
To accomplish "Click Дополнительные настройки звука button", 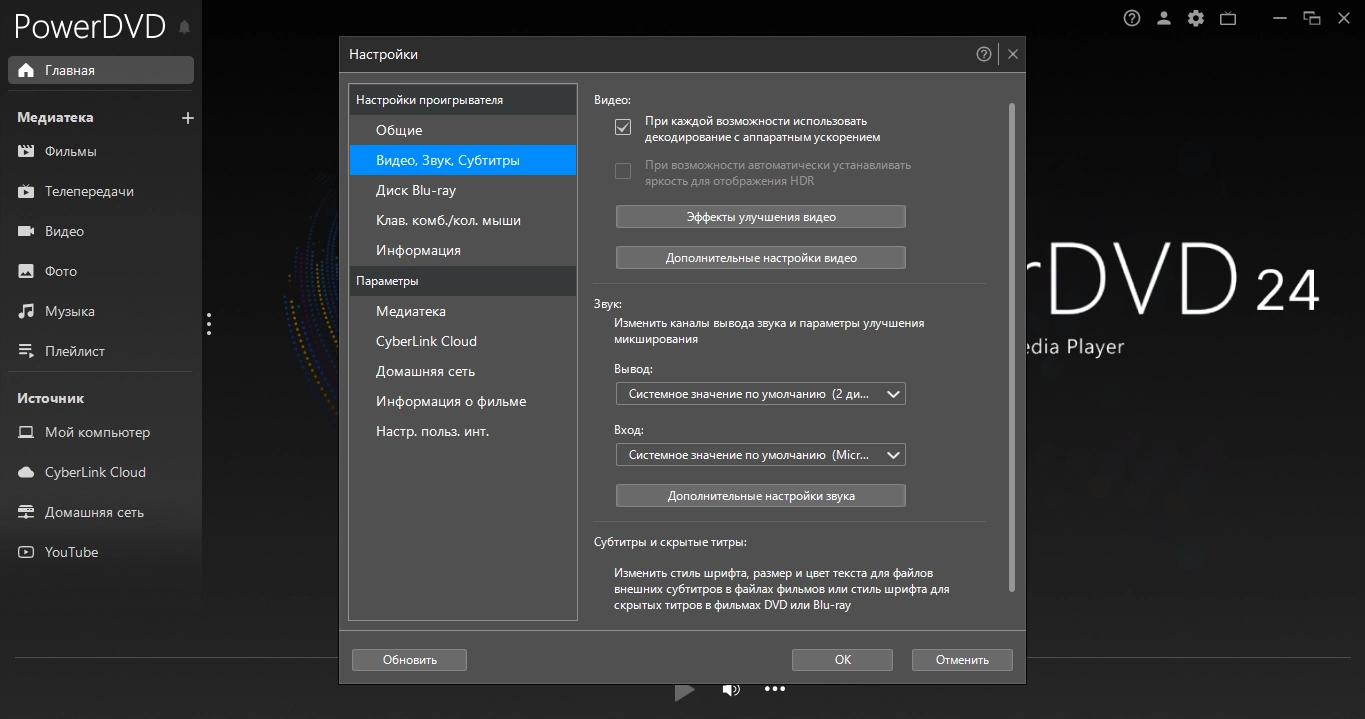I will [x=760, y=496].
